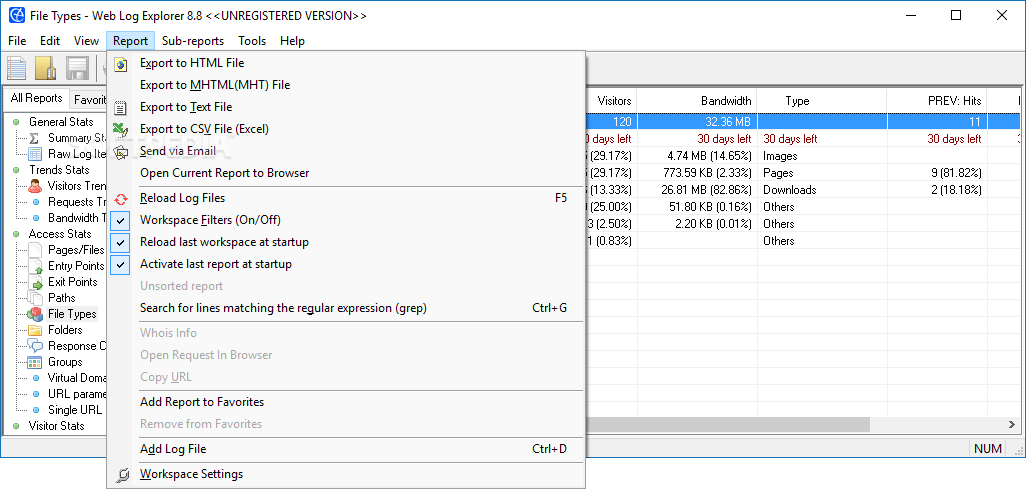Screen dimensions: 1026x489
Task: Click the envelope icon beside Send via Email
Action: (x=120, y=152)
